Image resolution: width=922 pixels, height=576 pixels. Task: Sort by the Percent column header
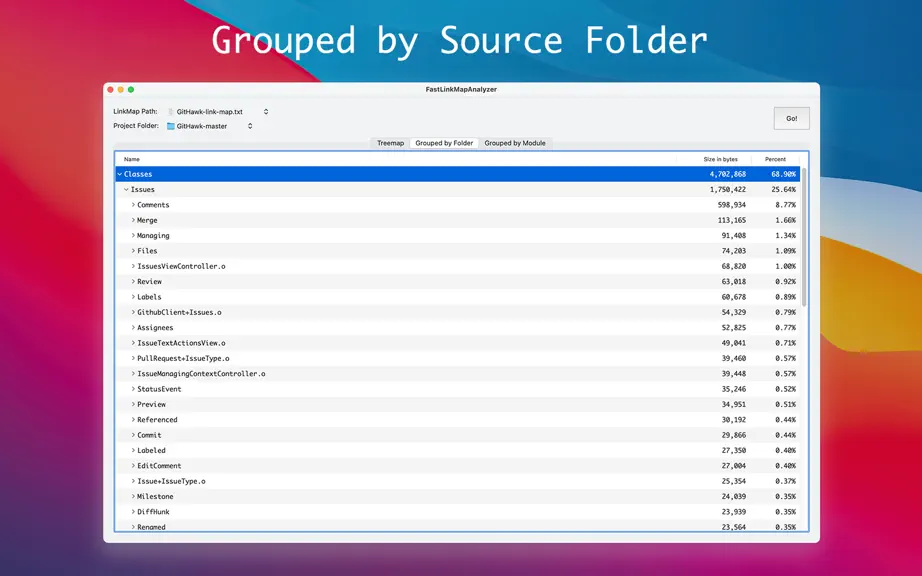point(776,159)
